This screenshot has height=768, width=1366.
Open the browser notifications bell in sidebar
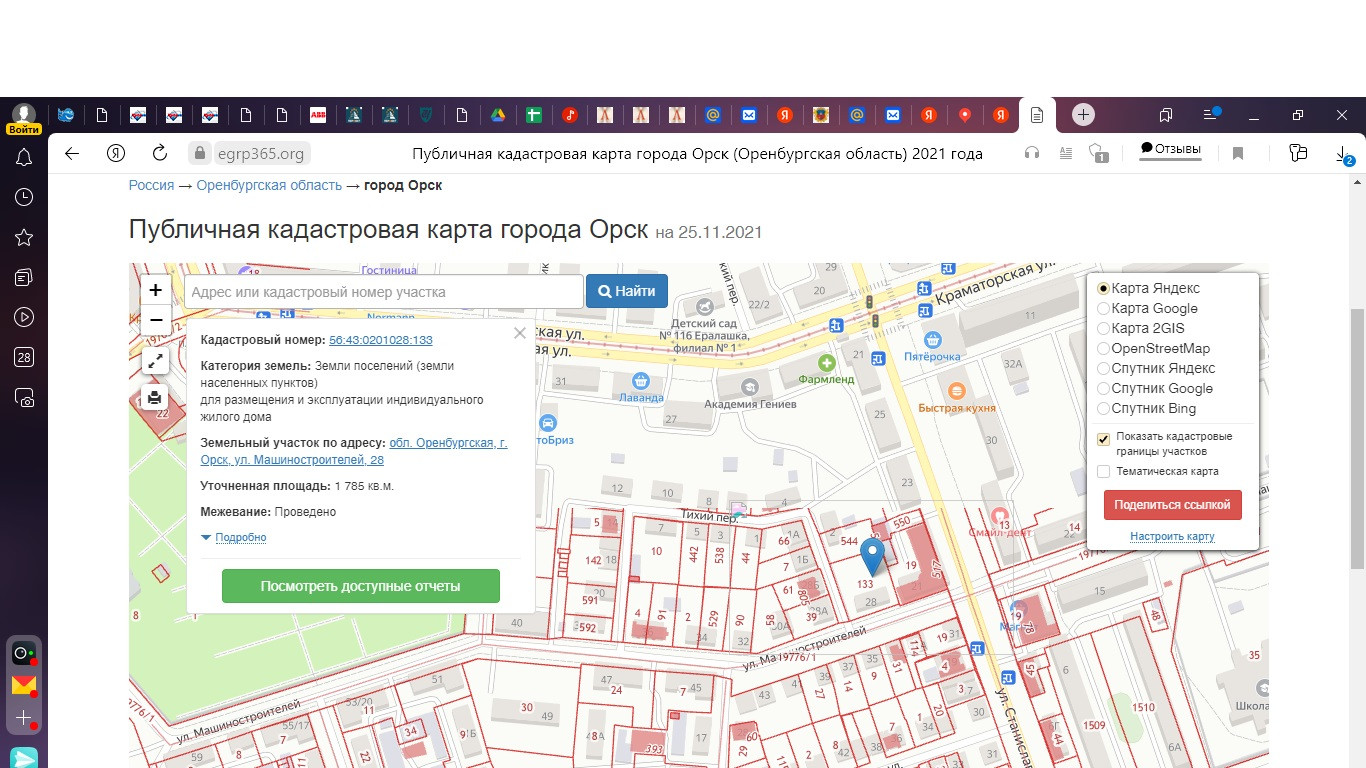click(x=24, y=157)
